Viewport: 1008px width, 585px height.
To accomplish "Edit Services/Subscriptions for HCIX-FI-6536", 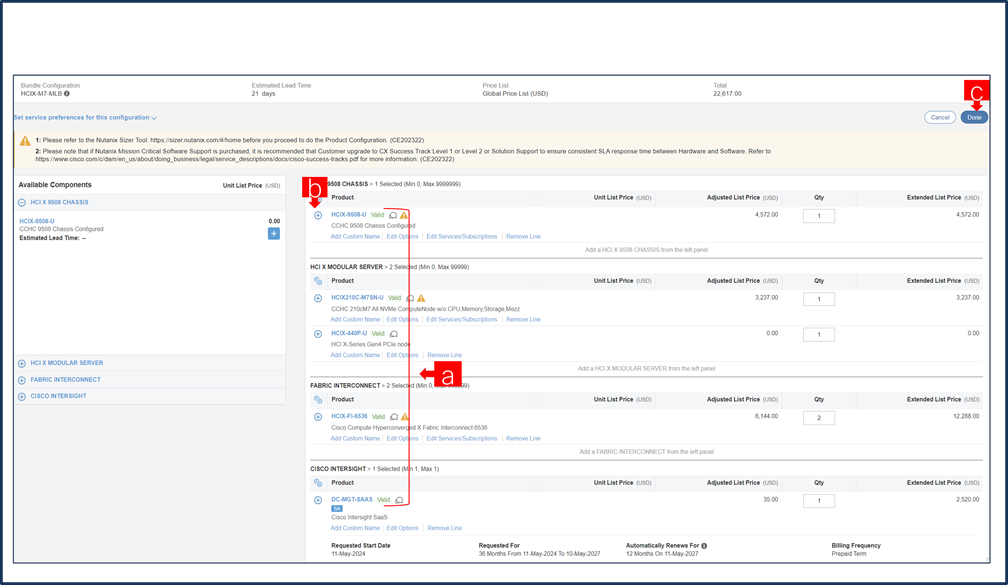I will pyautogui.click(x=462, y=438).
